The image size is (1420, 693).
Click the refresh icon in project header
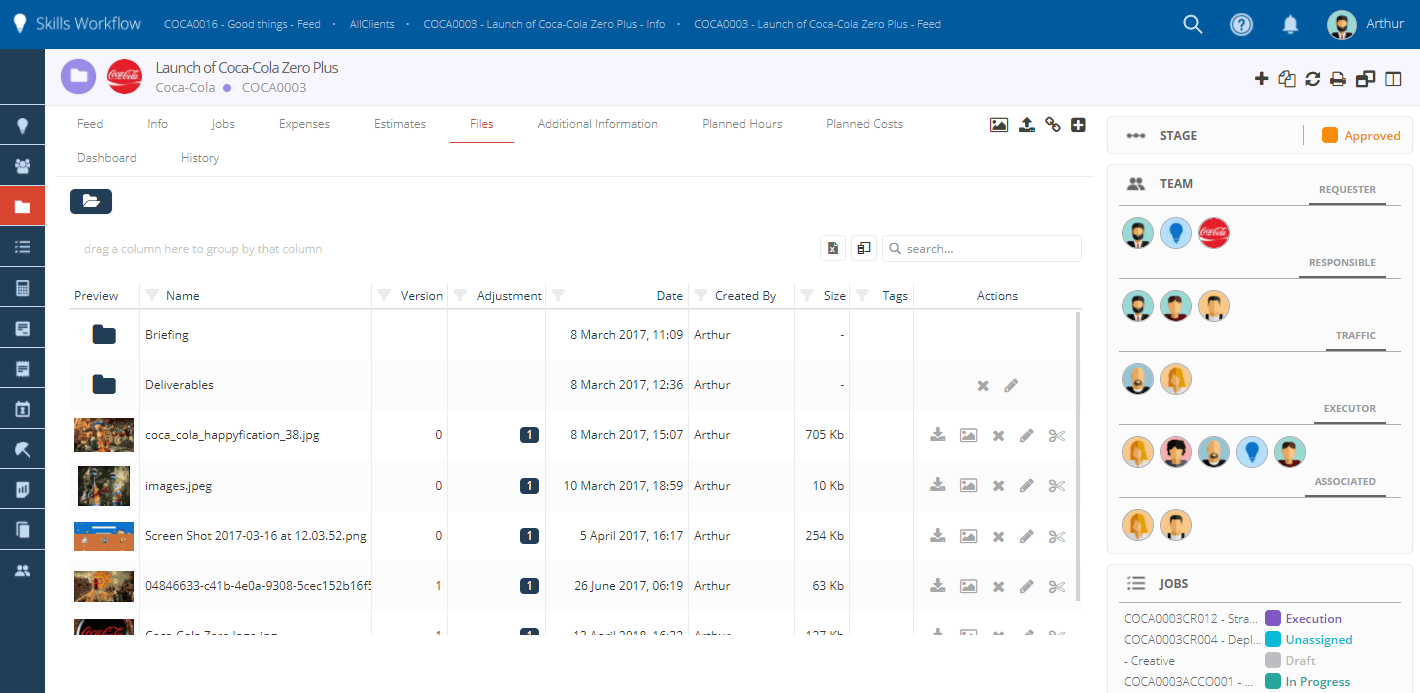(x=1313, y=79)
